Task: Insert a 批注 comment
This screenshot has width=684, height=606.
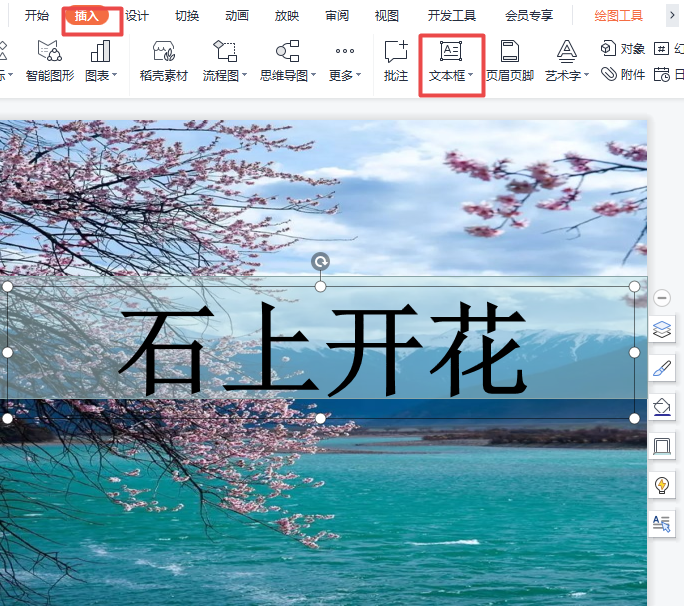Action: (x=396, y=61)
